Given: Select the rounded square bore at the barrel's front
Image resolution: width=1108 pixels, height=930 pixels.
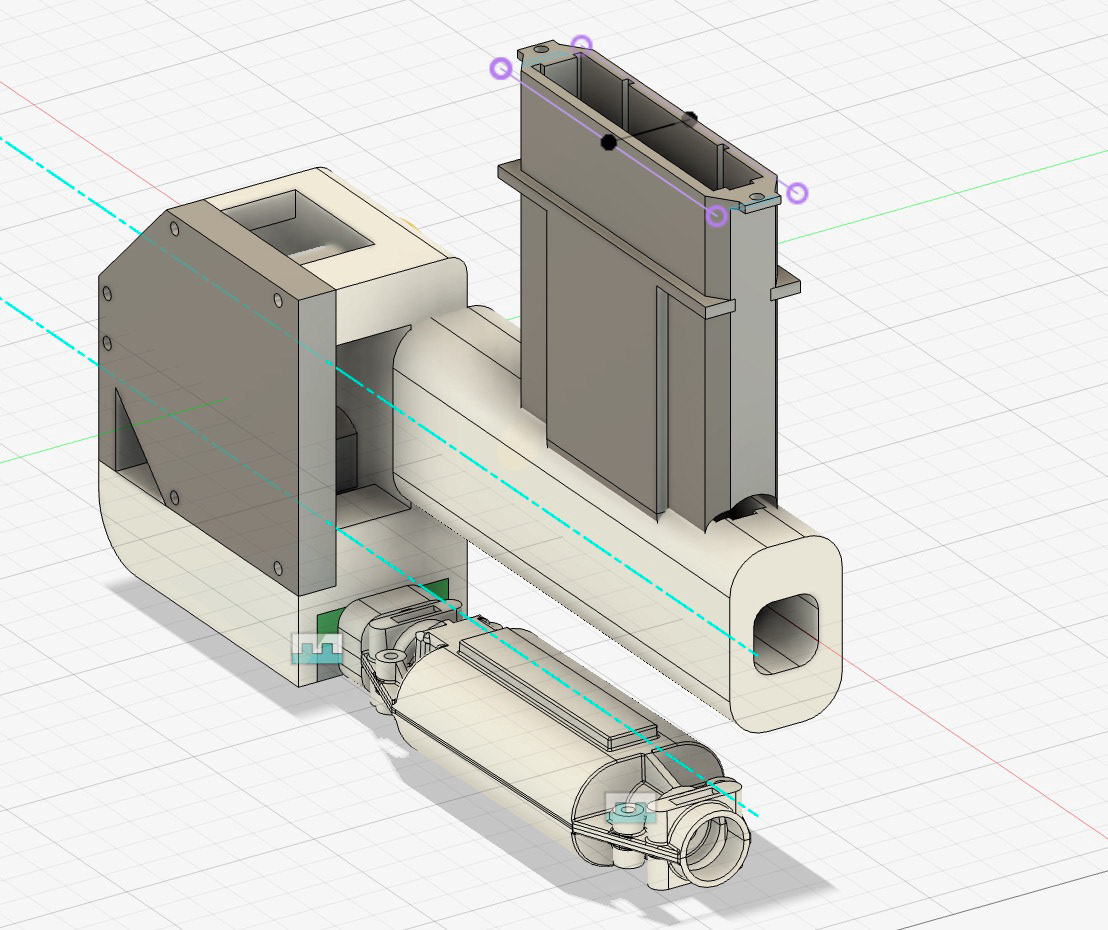Looking at the screenshot, I should click(786, 634).
